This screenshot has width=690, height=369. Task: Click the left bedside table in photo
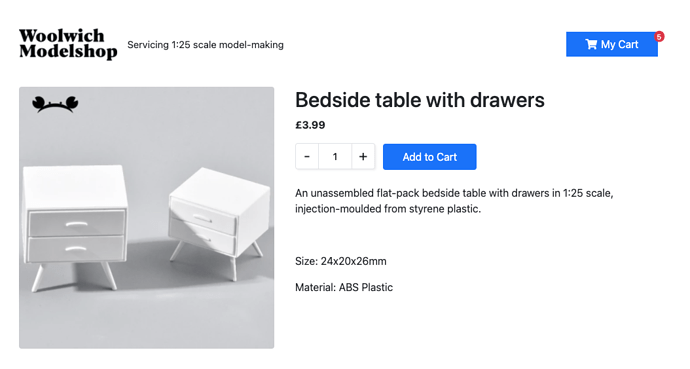coord(75,227)
